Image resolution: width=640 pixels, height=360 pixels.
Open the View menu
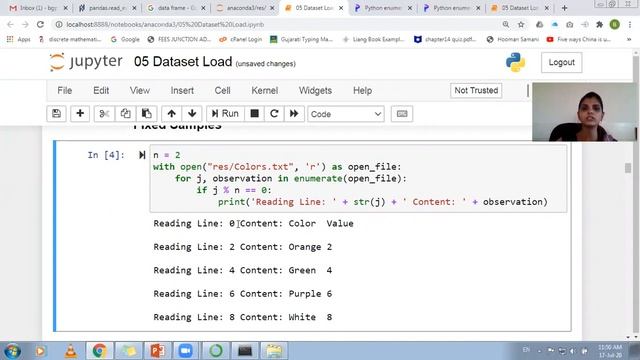[x=140, y=91]
